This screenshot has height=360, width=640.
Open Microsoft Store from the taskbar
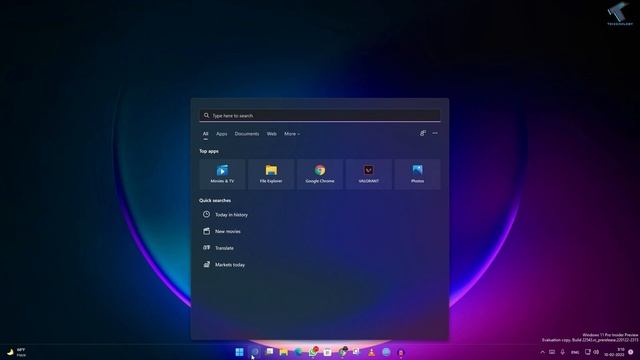tap(328, 352)
